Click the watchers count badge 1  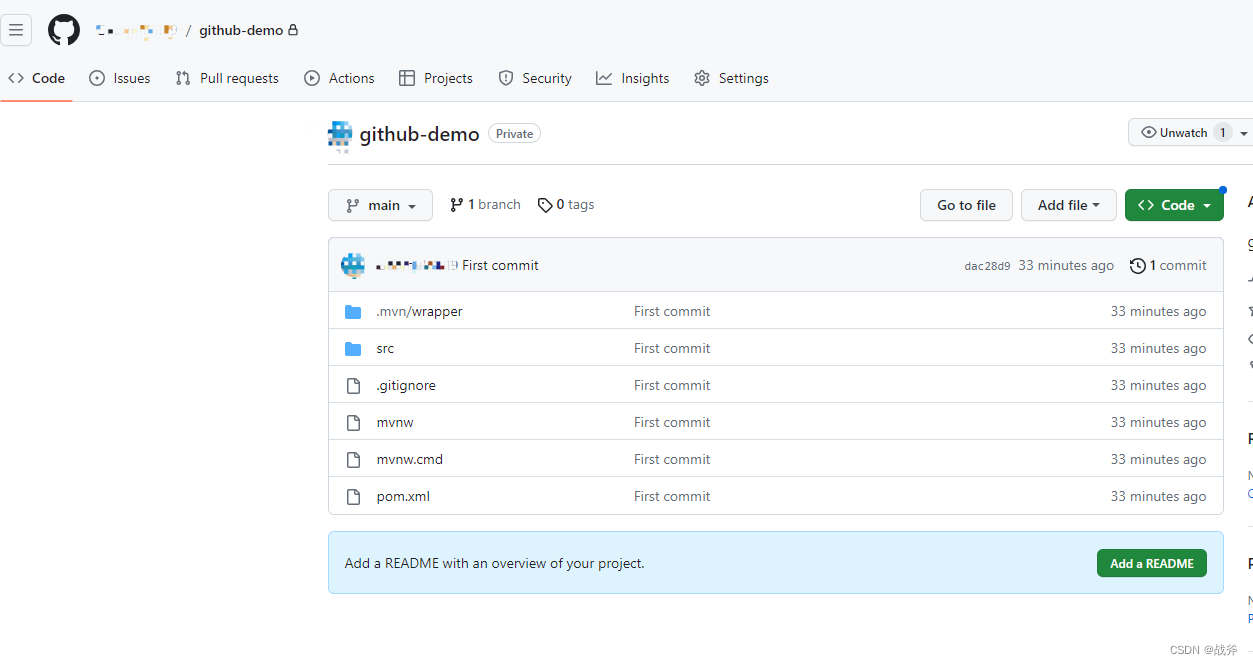click(1222, 132)
